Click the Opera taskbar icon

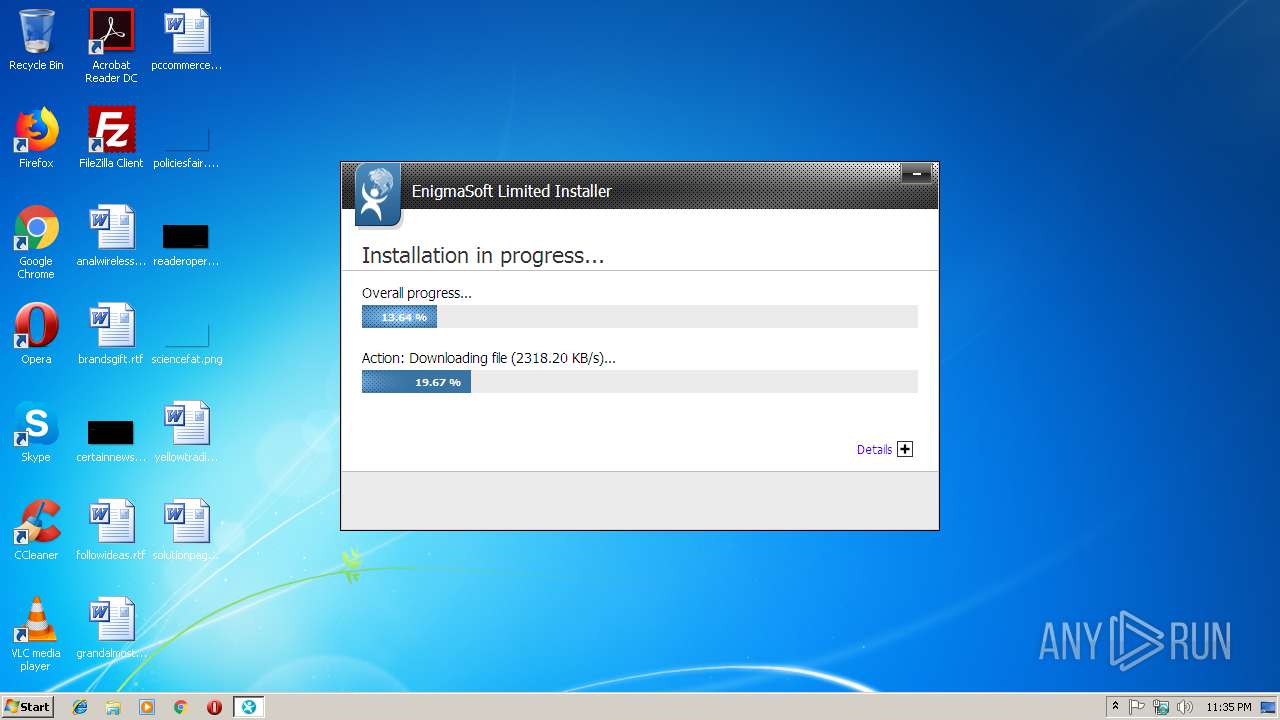(214, 707)
